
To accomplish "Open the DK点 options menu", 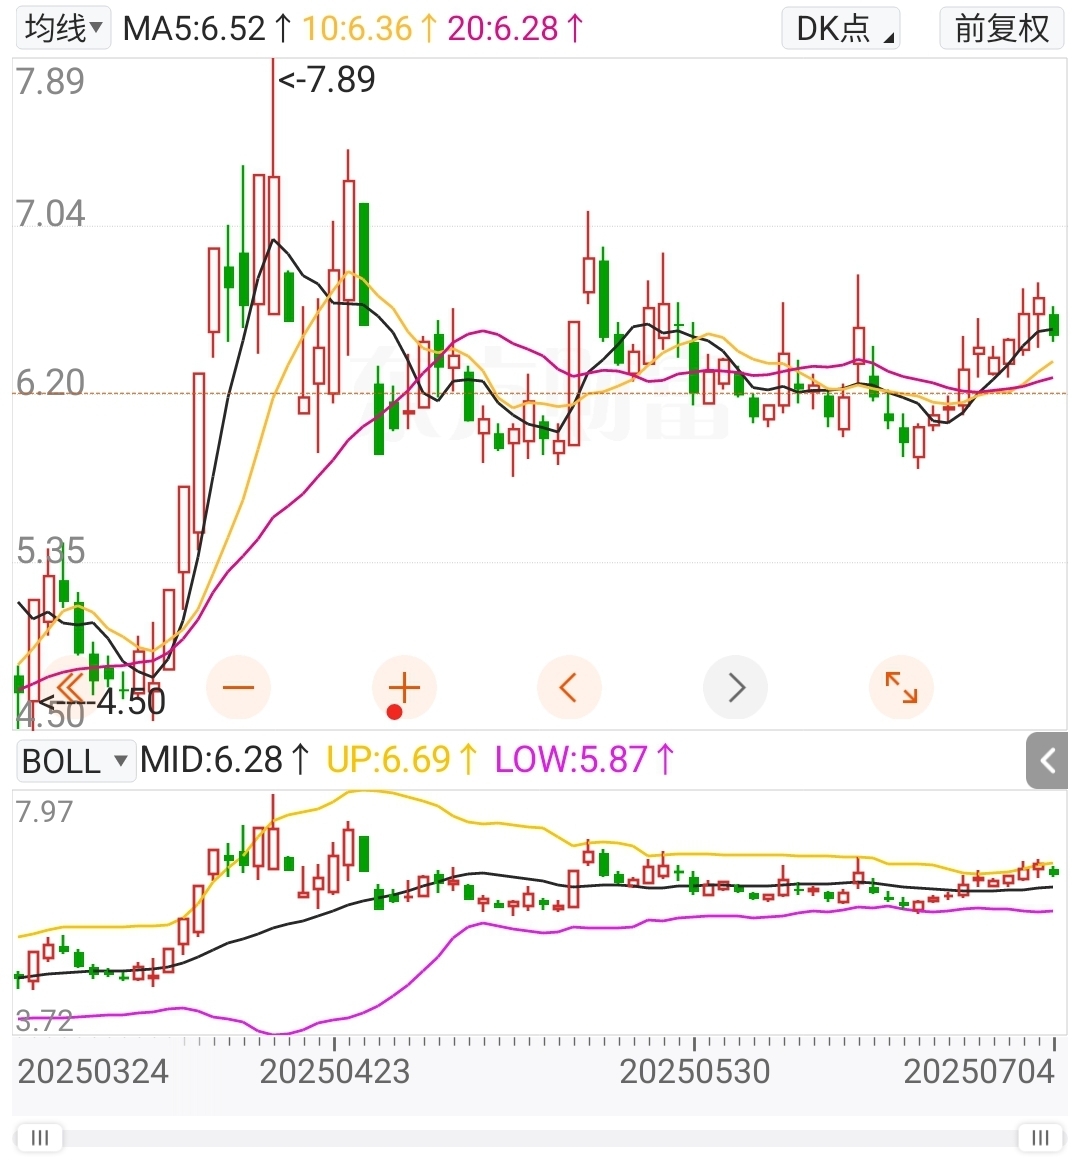I will click(841, 28).
